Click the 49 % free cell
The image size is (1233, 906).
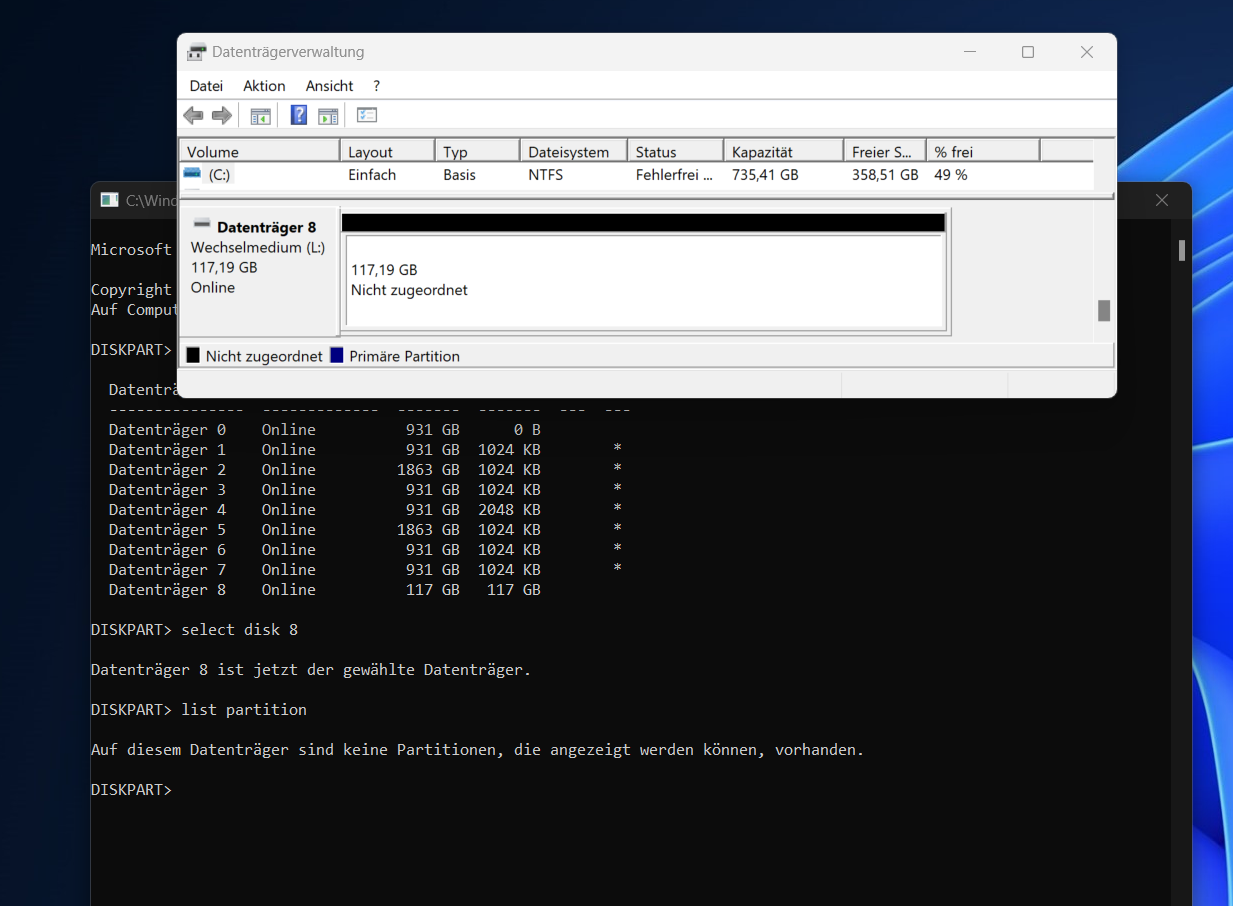(951, 174)
